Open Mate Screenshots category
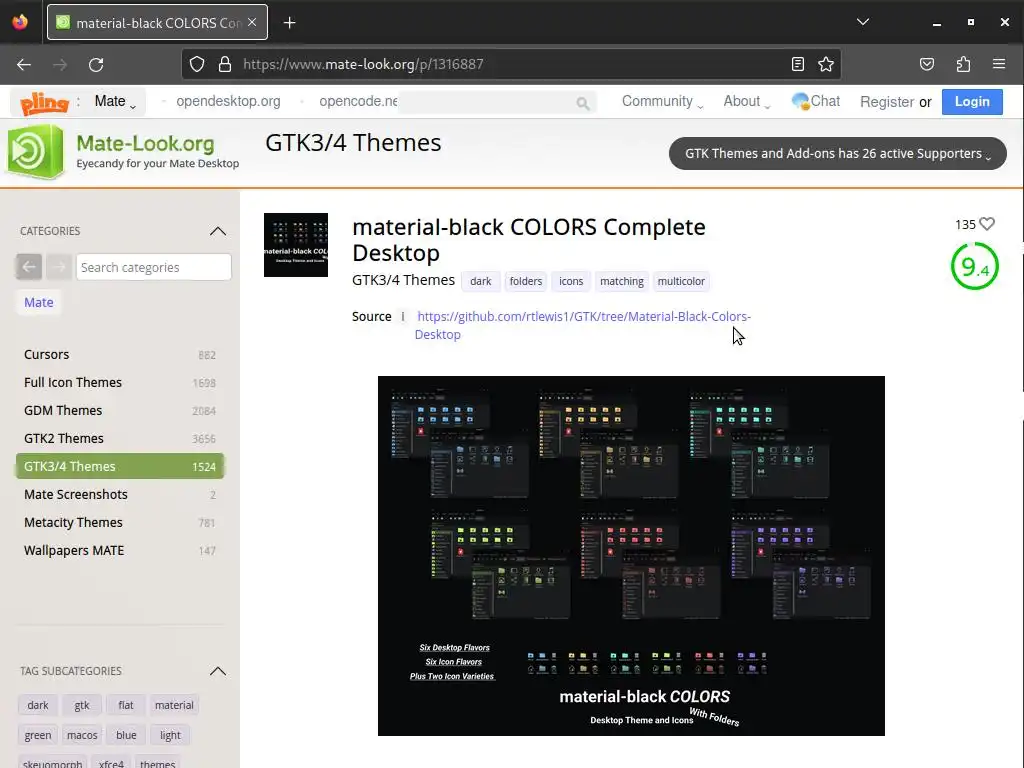This screenshot has width=1024, height=768. click(120, 494)
